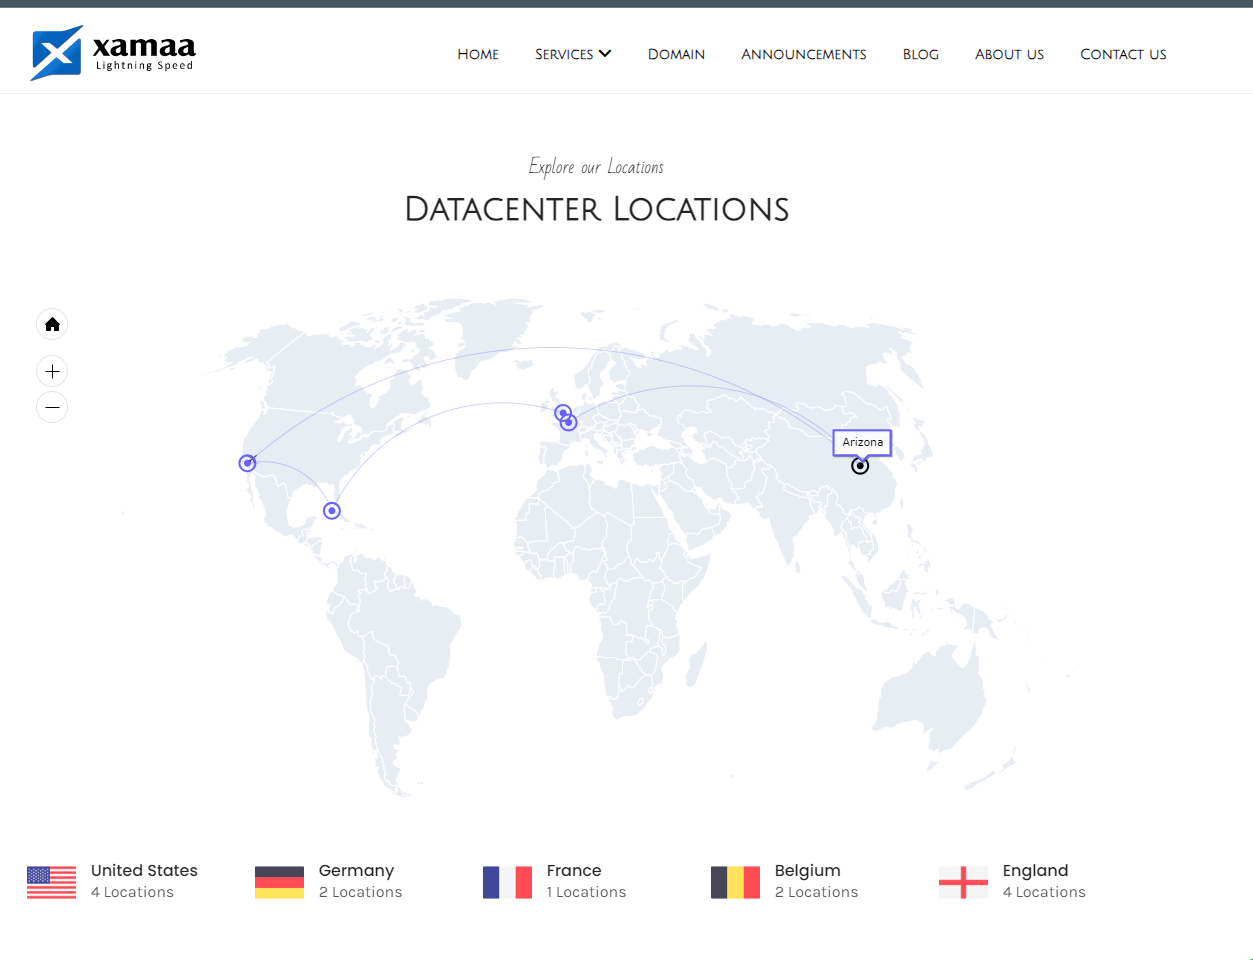This screenshot has height=960, width=1253.
Task: Click the xamaa Lightning Speed brand text
Action: 144,53
